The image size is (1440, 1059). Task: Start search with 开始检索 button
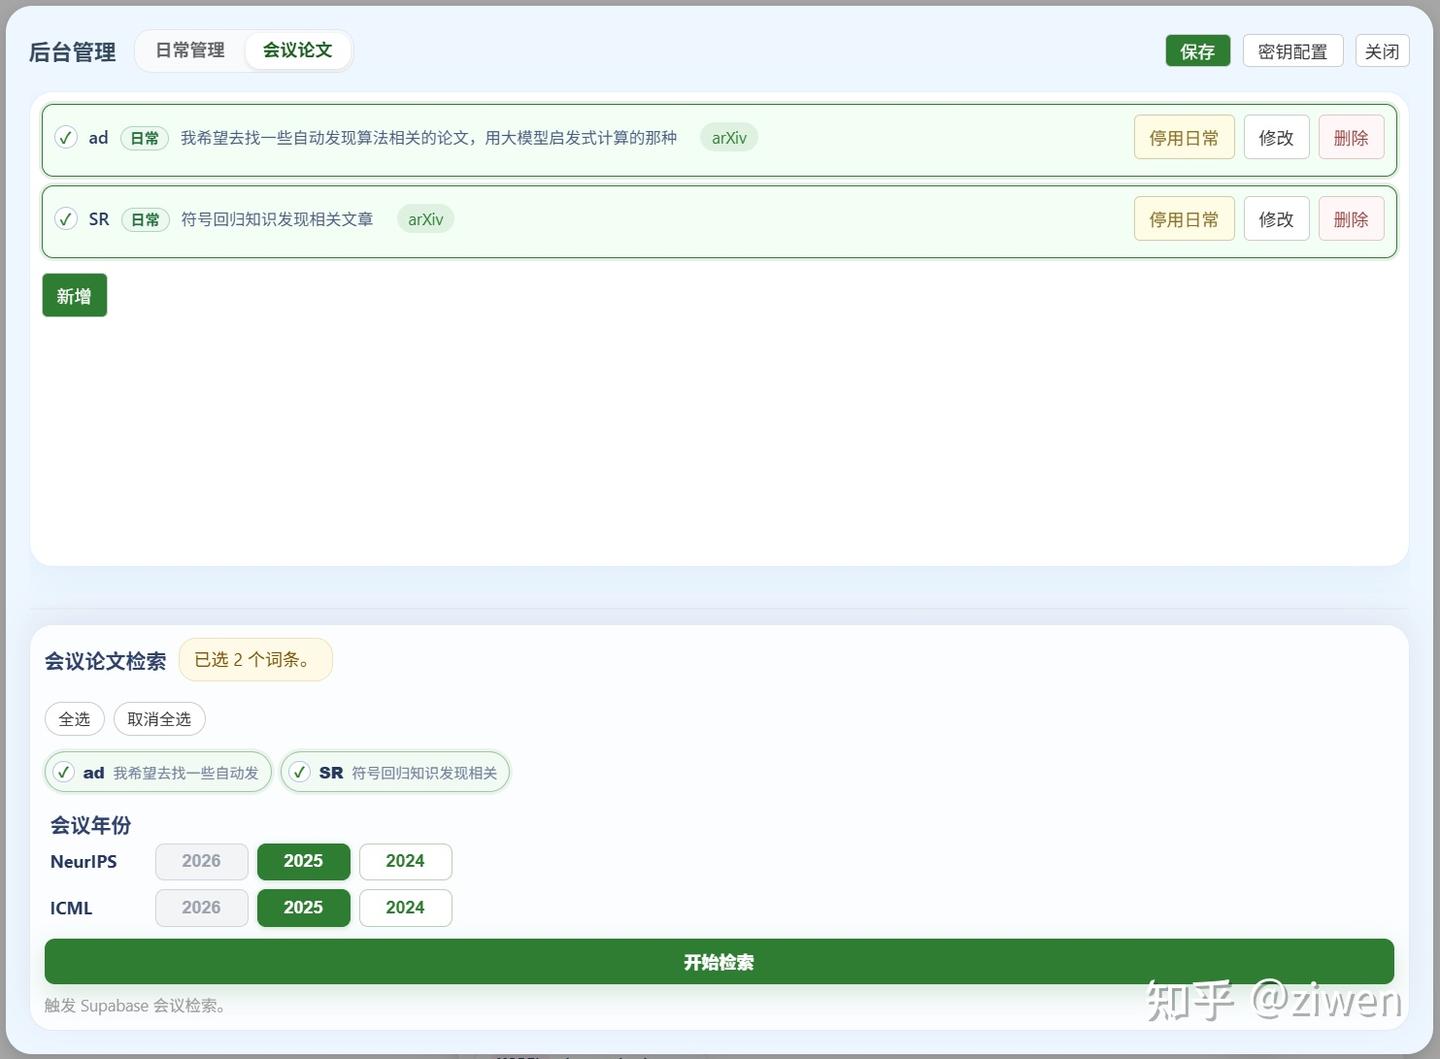tap(719, 962)
